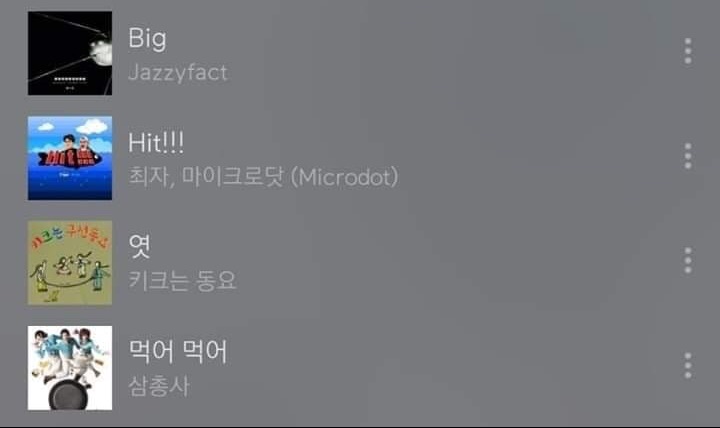Select the 키크는 동요 album artwork
The image size is (720, 428).
tap(70, 263)
